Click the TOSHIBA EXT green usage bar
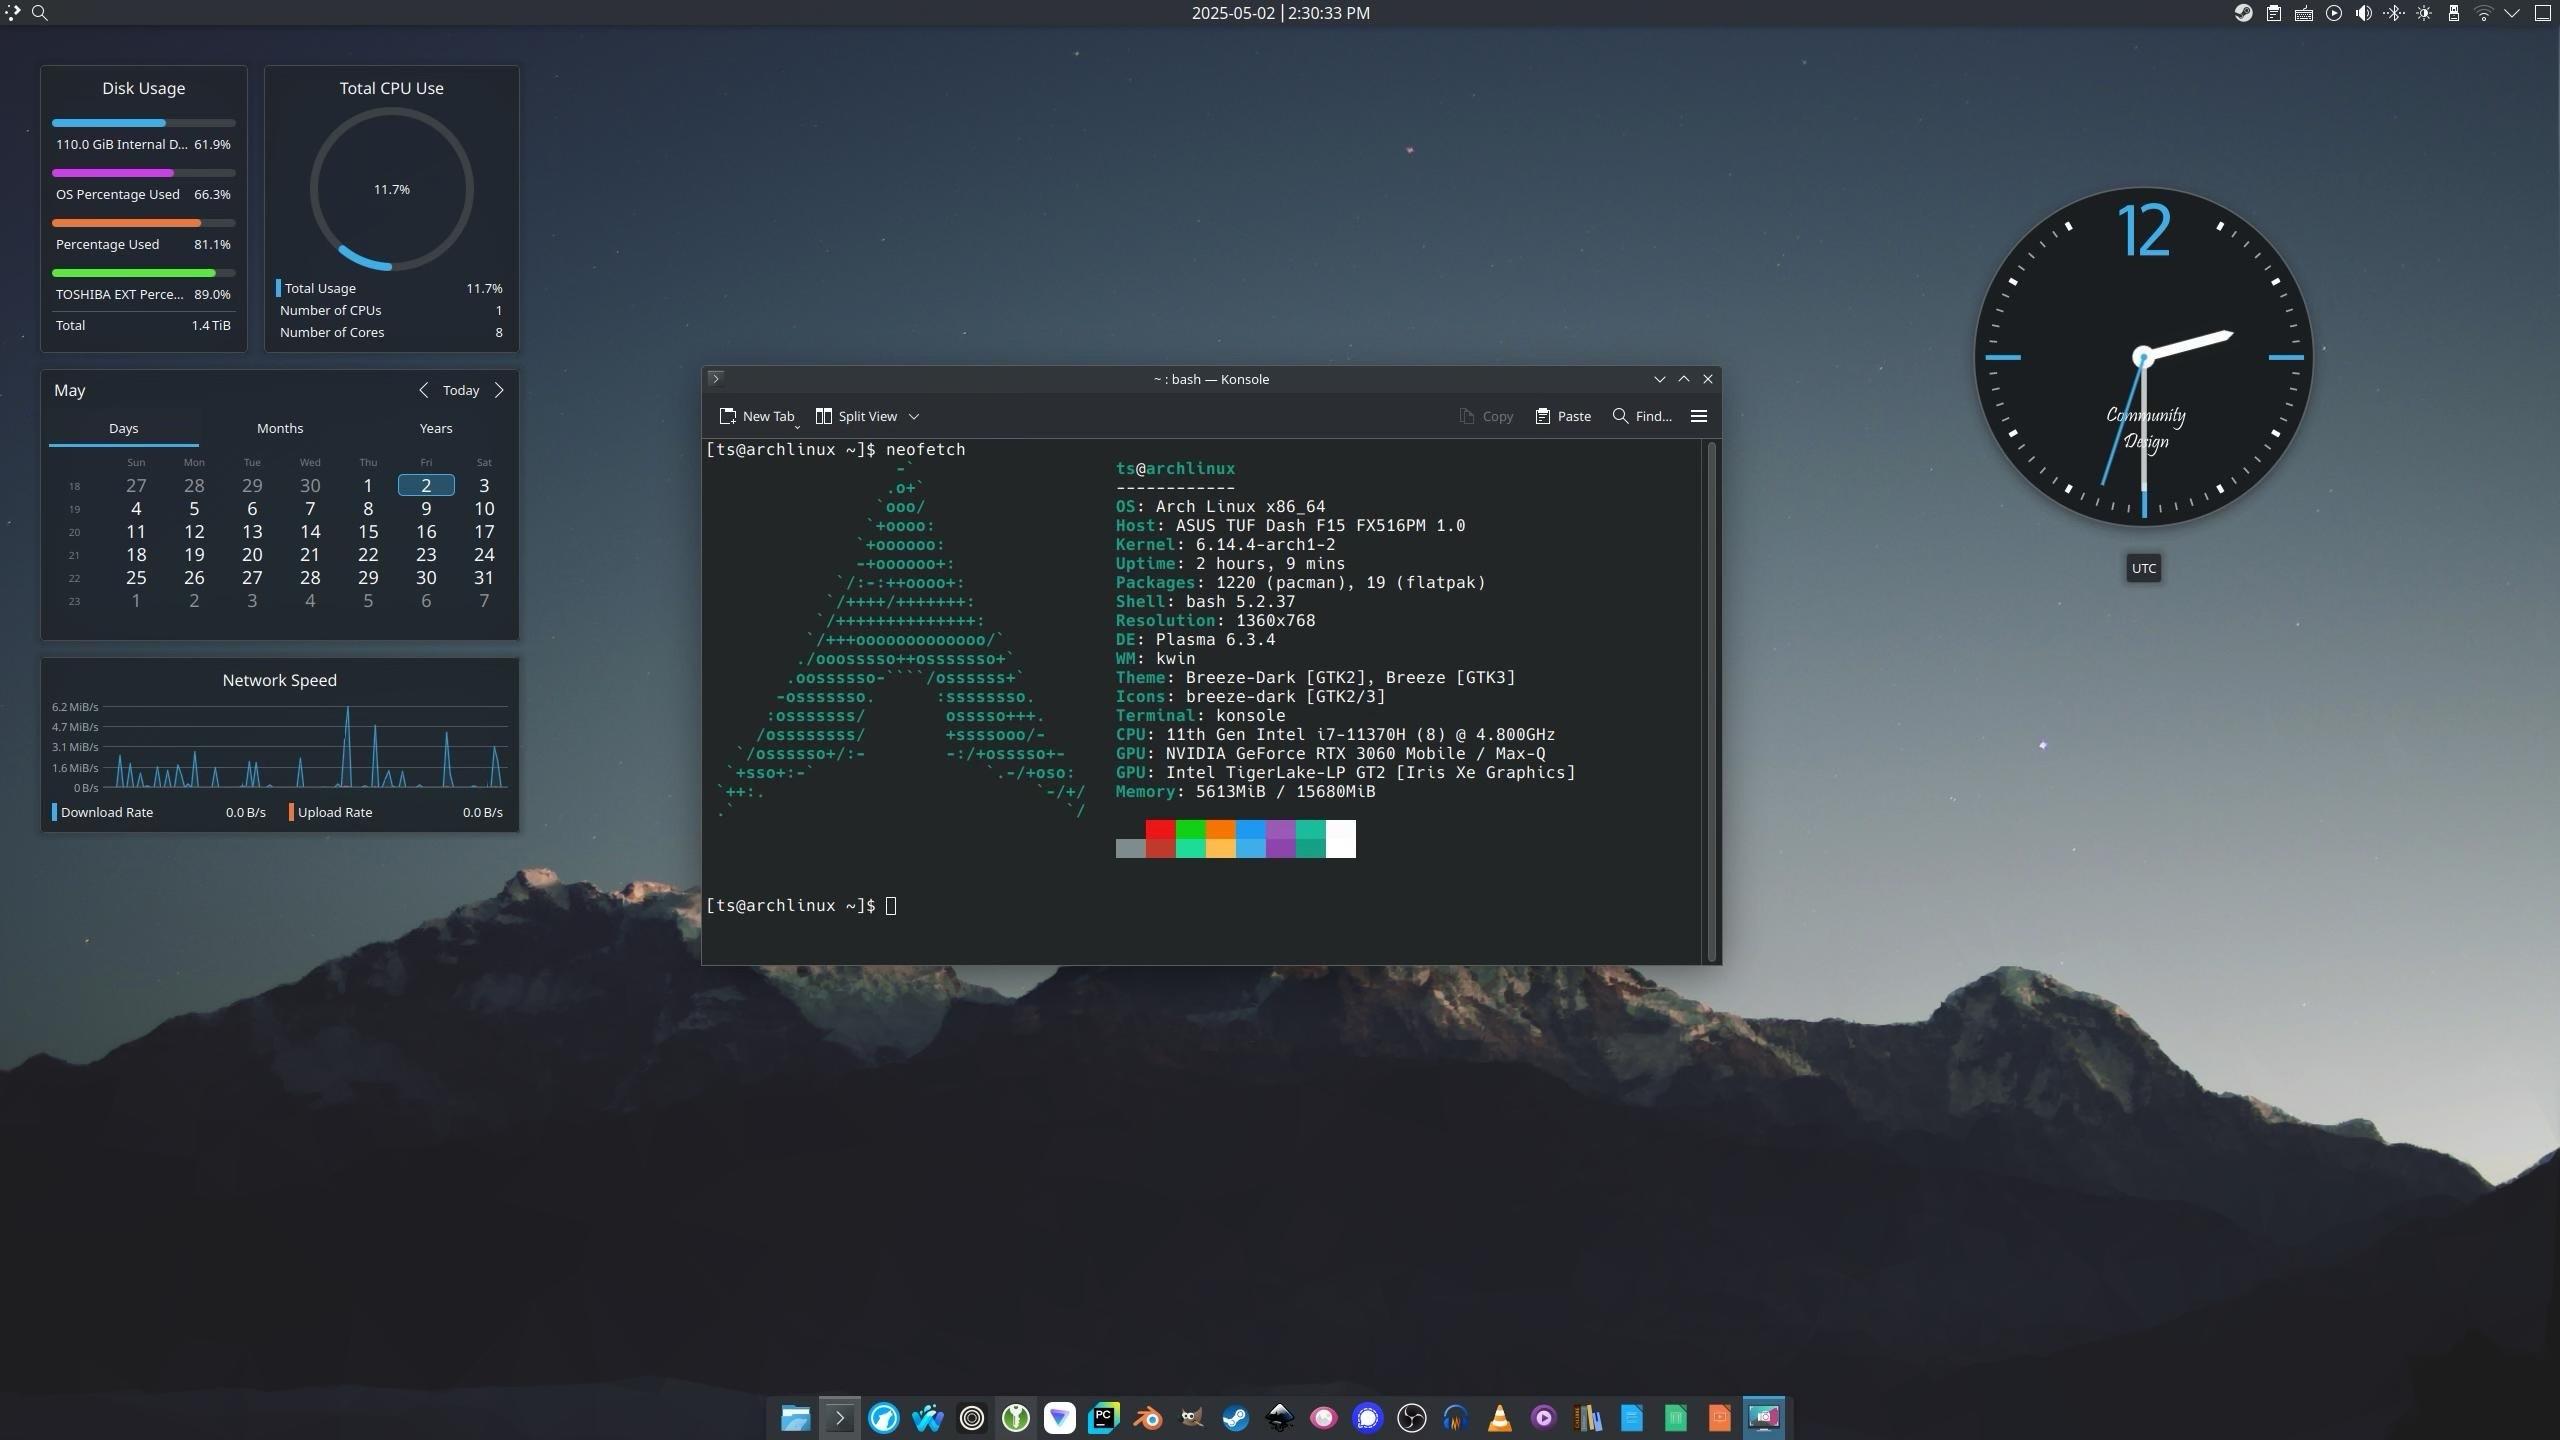The width and height of the screenshot is (2560, 1440). click(x=144, y=272)
